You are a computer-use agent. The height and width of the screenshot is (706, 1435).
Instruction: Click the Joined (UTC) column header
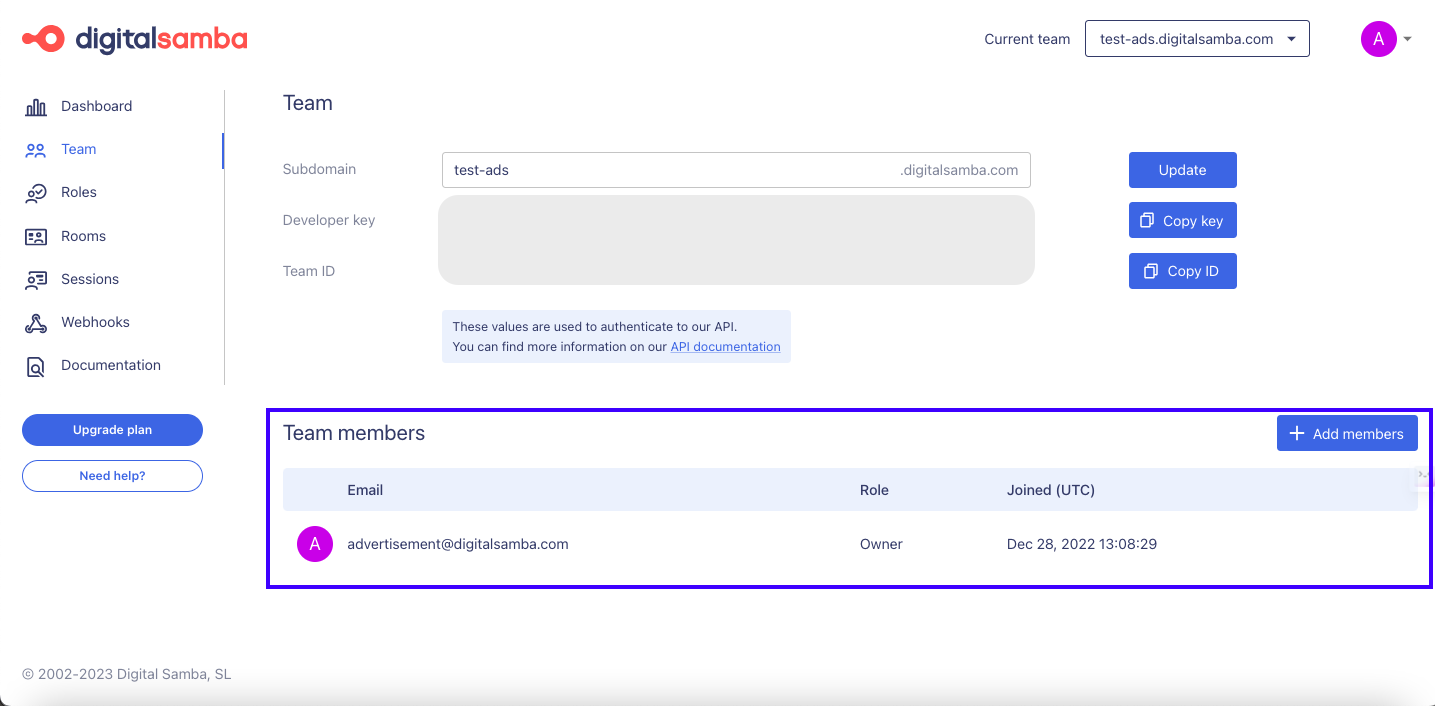pos(1051,490)
